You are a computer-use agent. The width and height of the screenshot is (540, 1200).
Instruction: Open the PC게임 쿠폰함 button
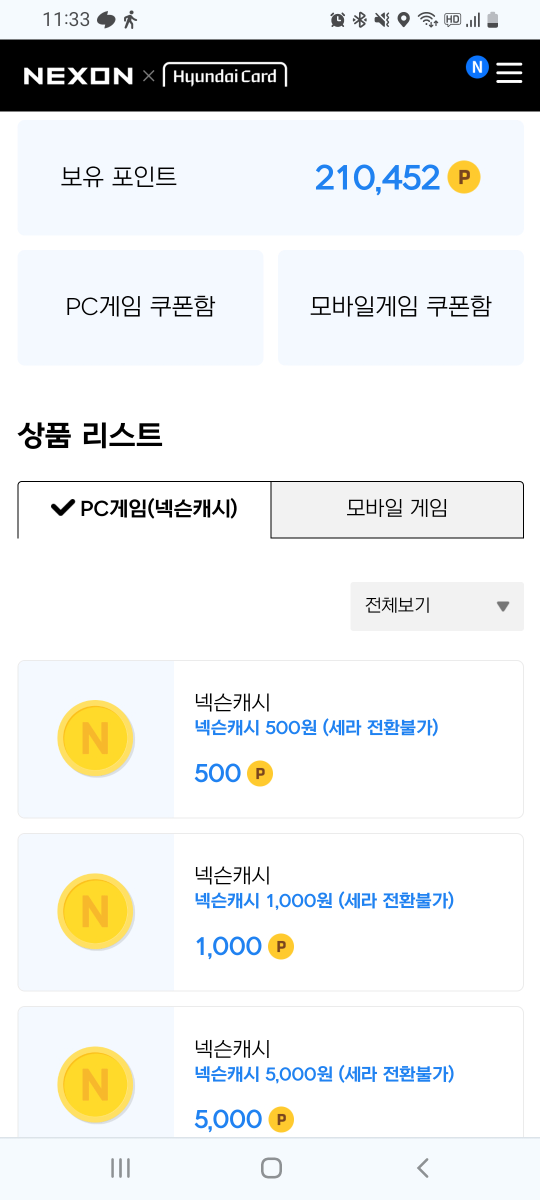point(140,307)
